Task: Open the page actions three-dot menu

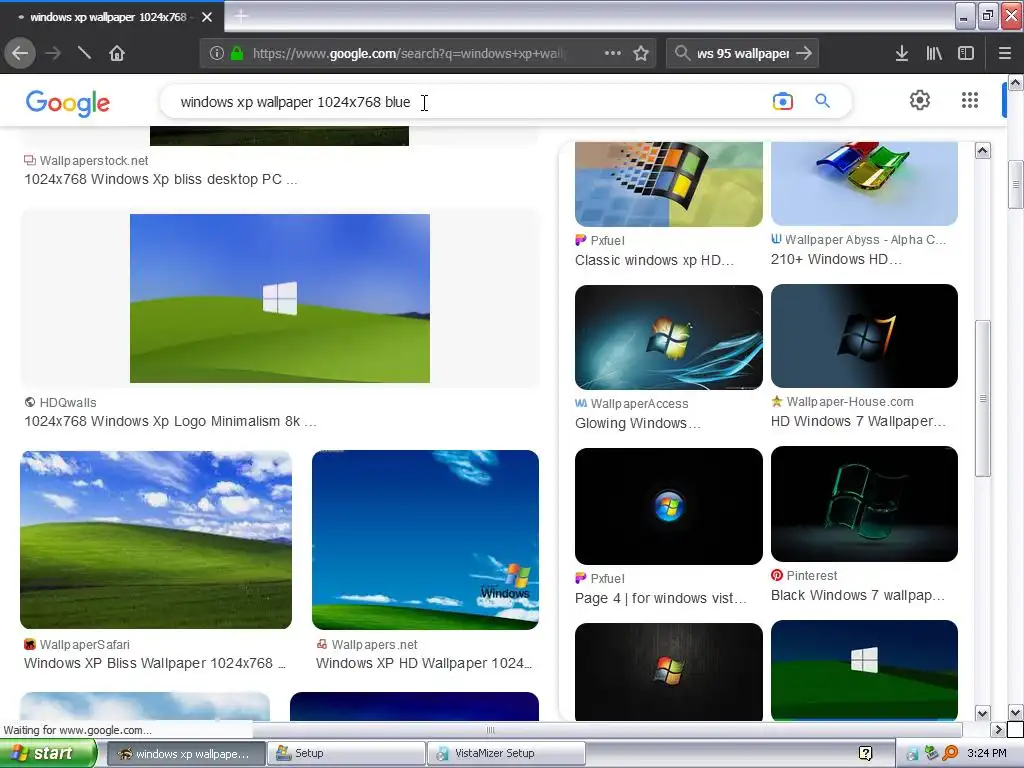Action: [x=613, y=53]
